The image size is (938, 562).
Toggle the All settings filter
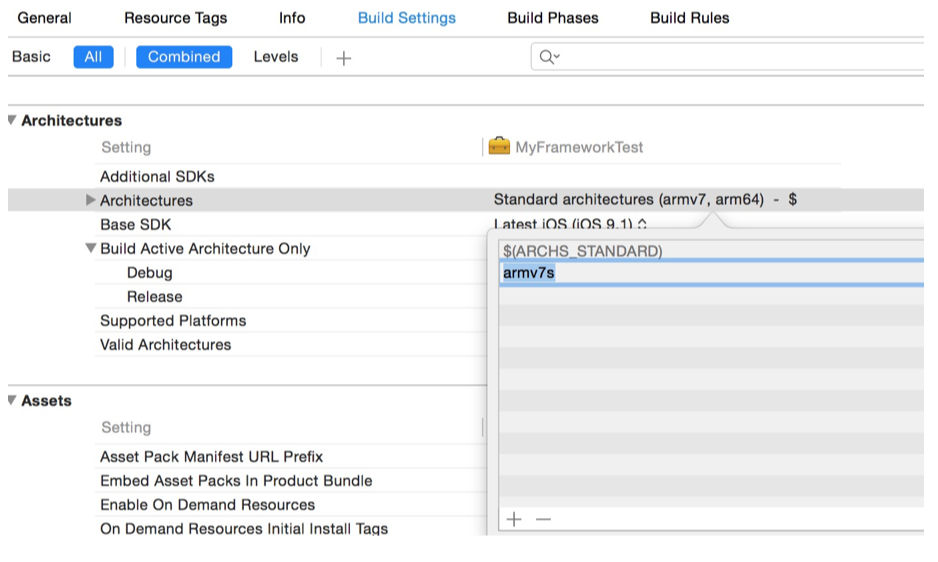click(93, 57)
